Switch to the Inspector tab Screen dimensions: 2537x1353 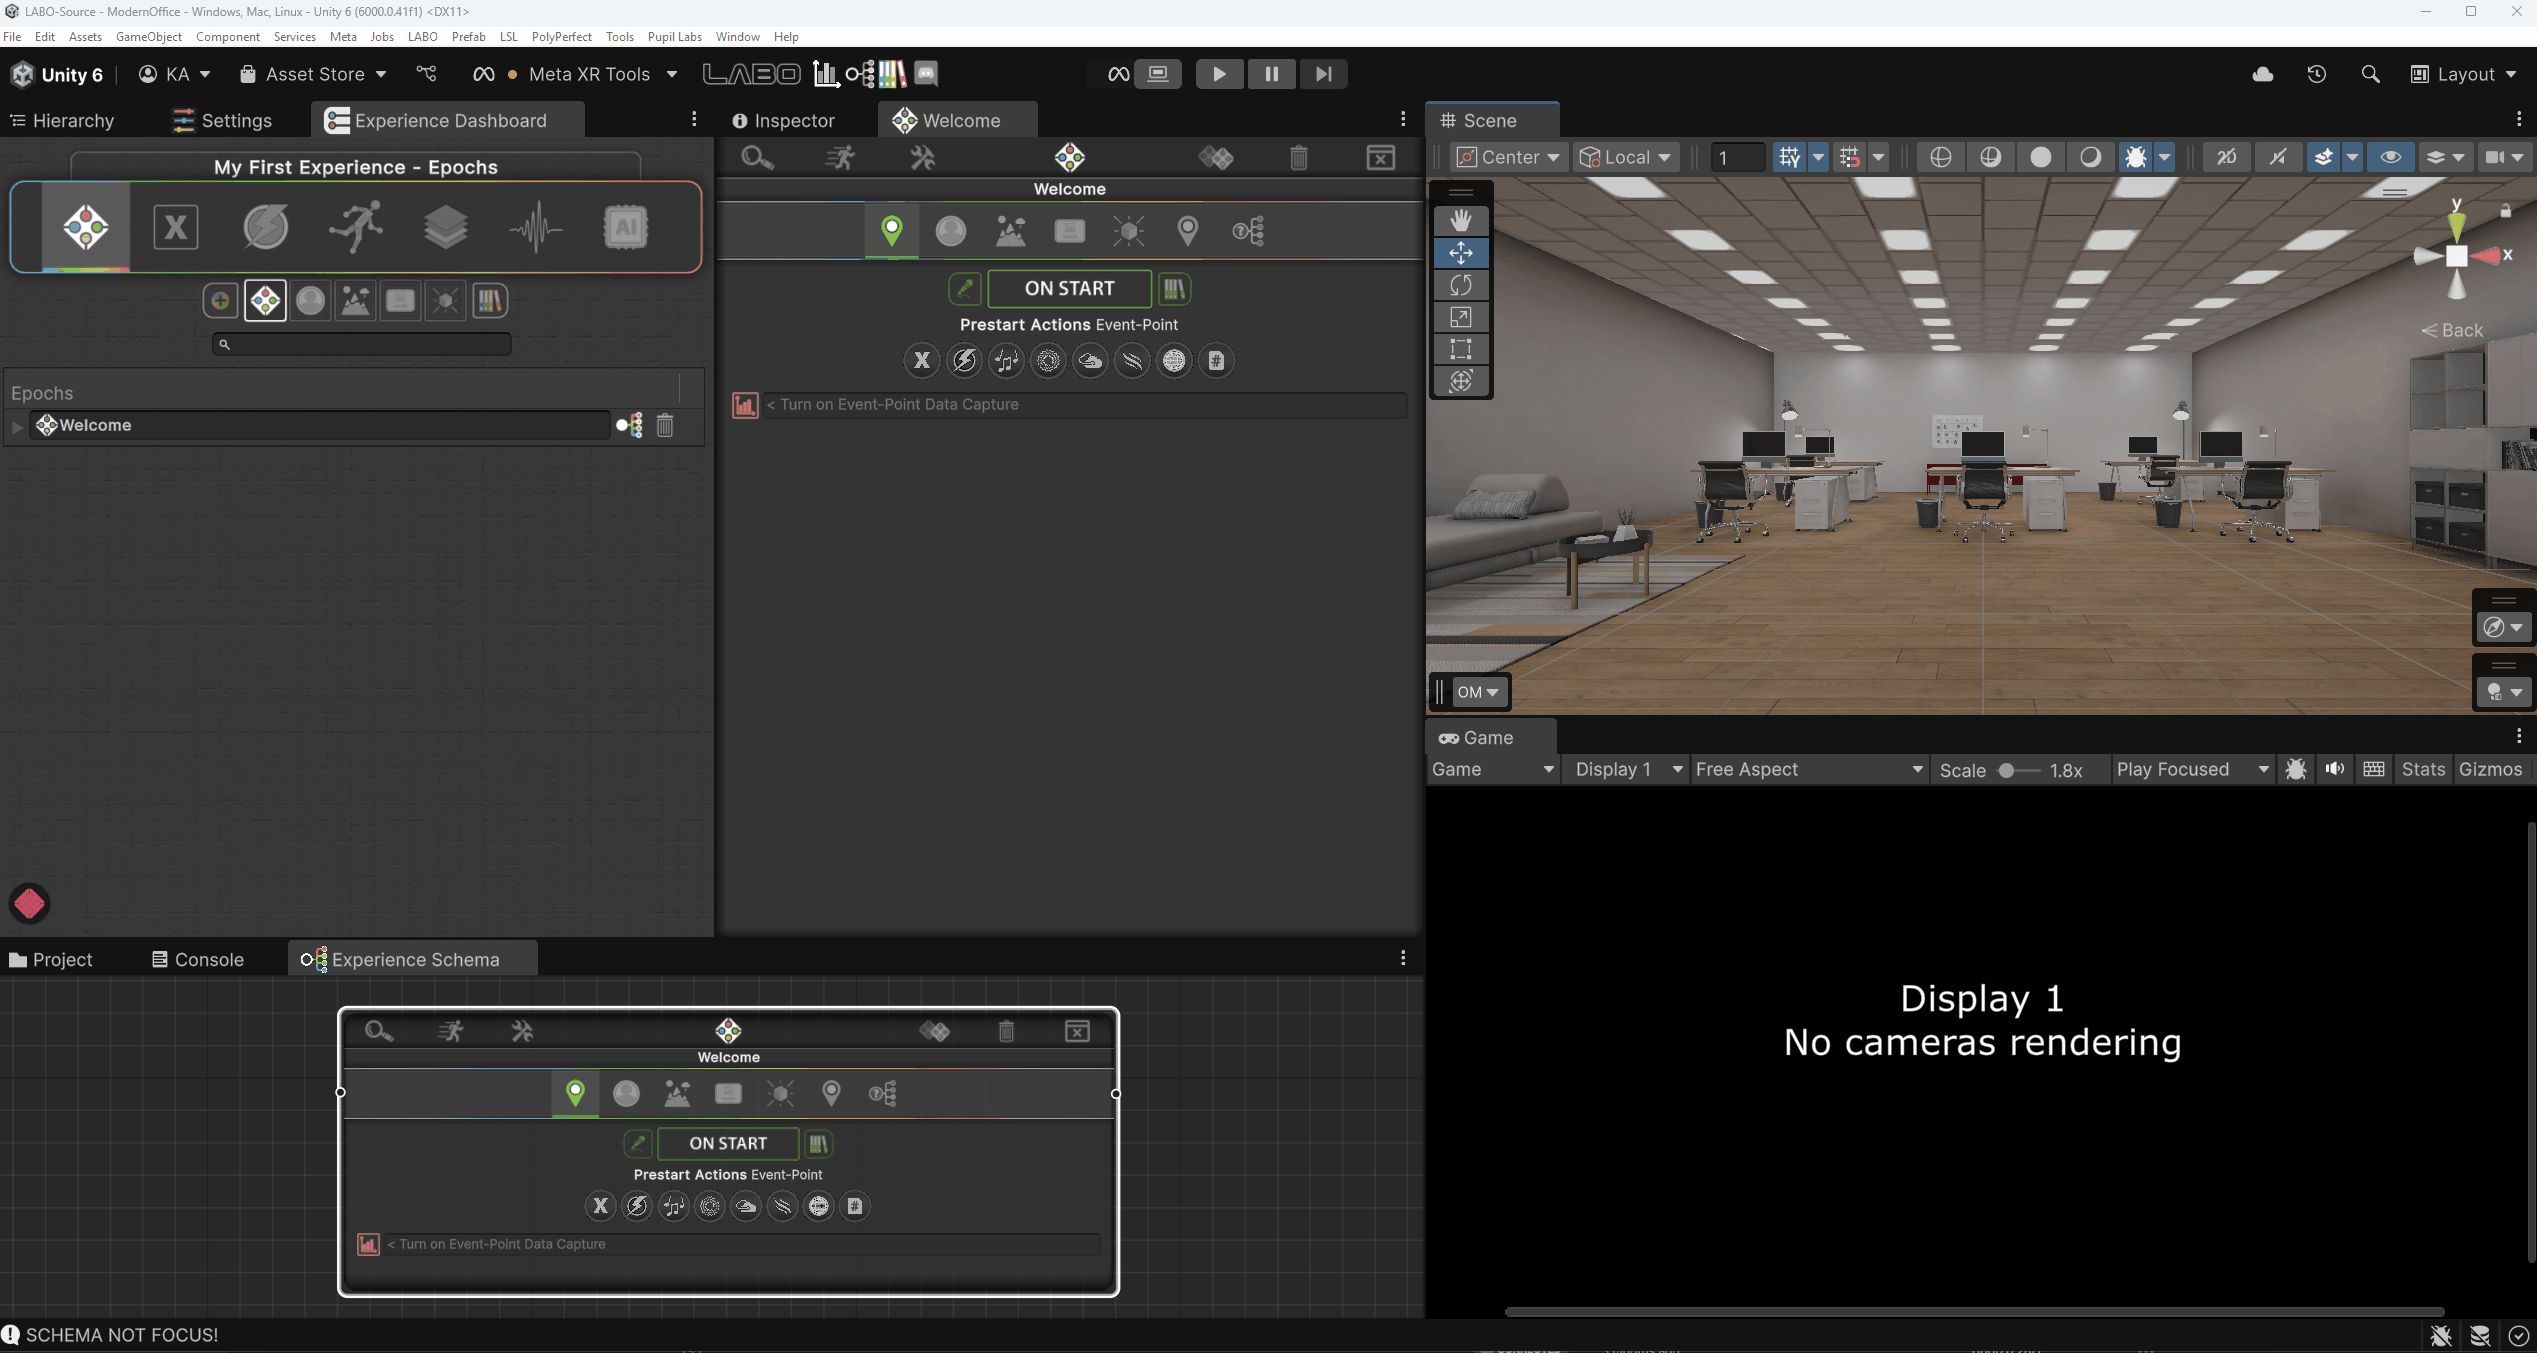[x=783, y=120]
